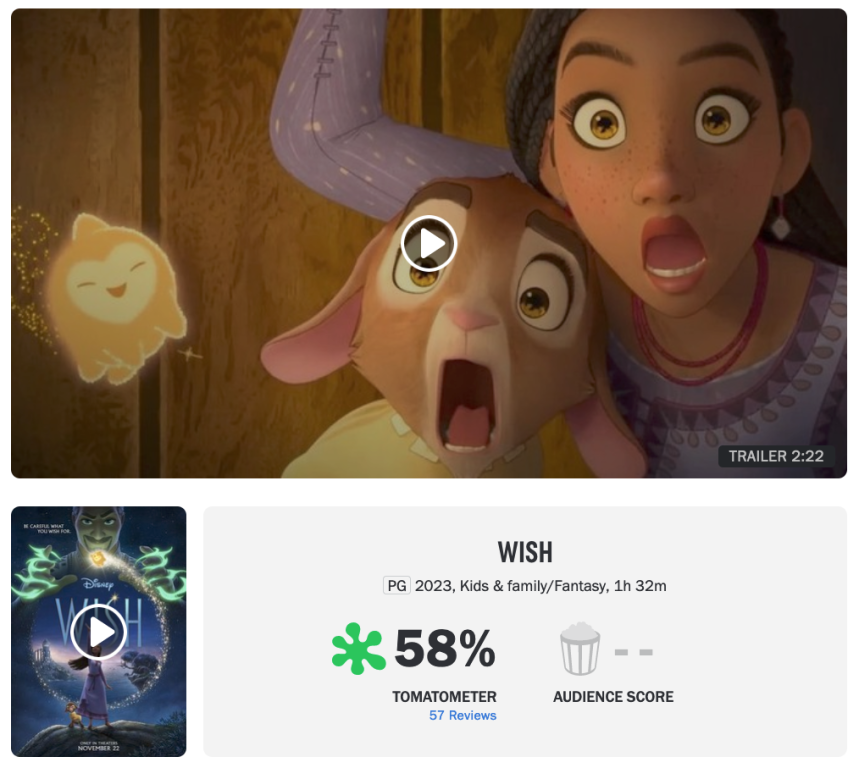Click the TRAILER 2:22 duration badge
The height and width of the screenshot is (768, 859).
click(x=776, y=456)
